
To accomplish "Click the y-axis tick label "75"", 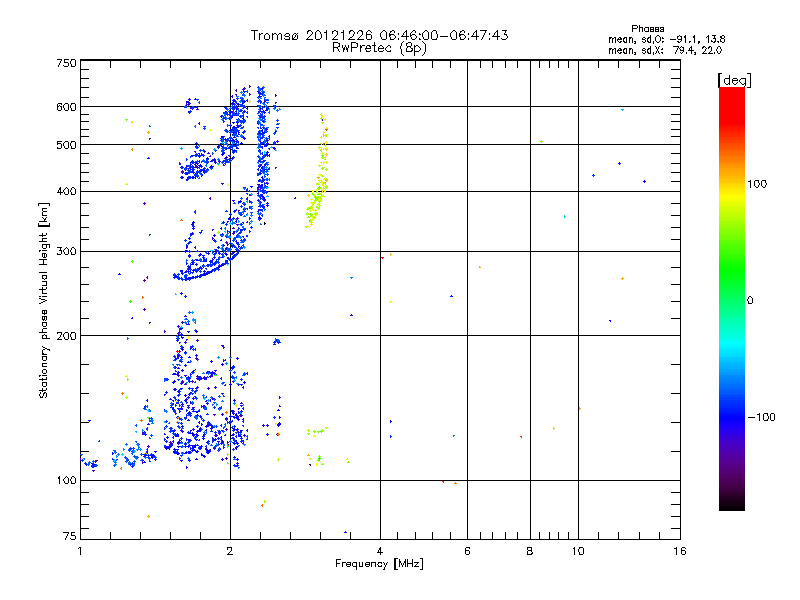I will (70, 536).
